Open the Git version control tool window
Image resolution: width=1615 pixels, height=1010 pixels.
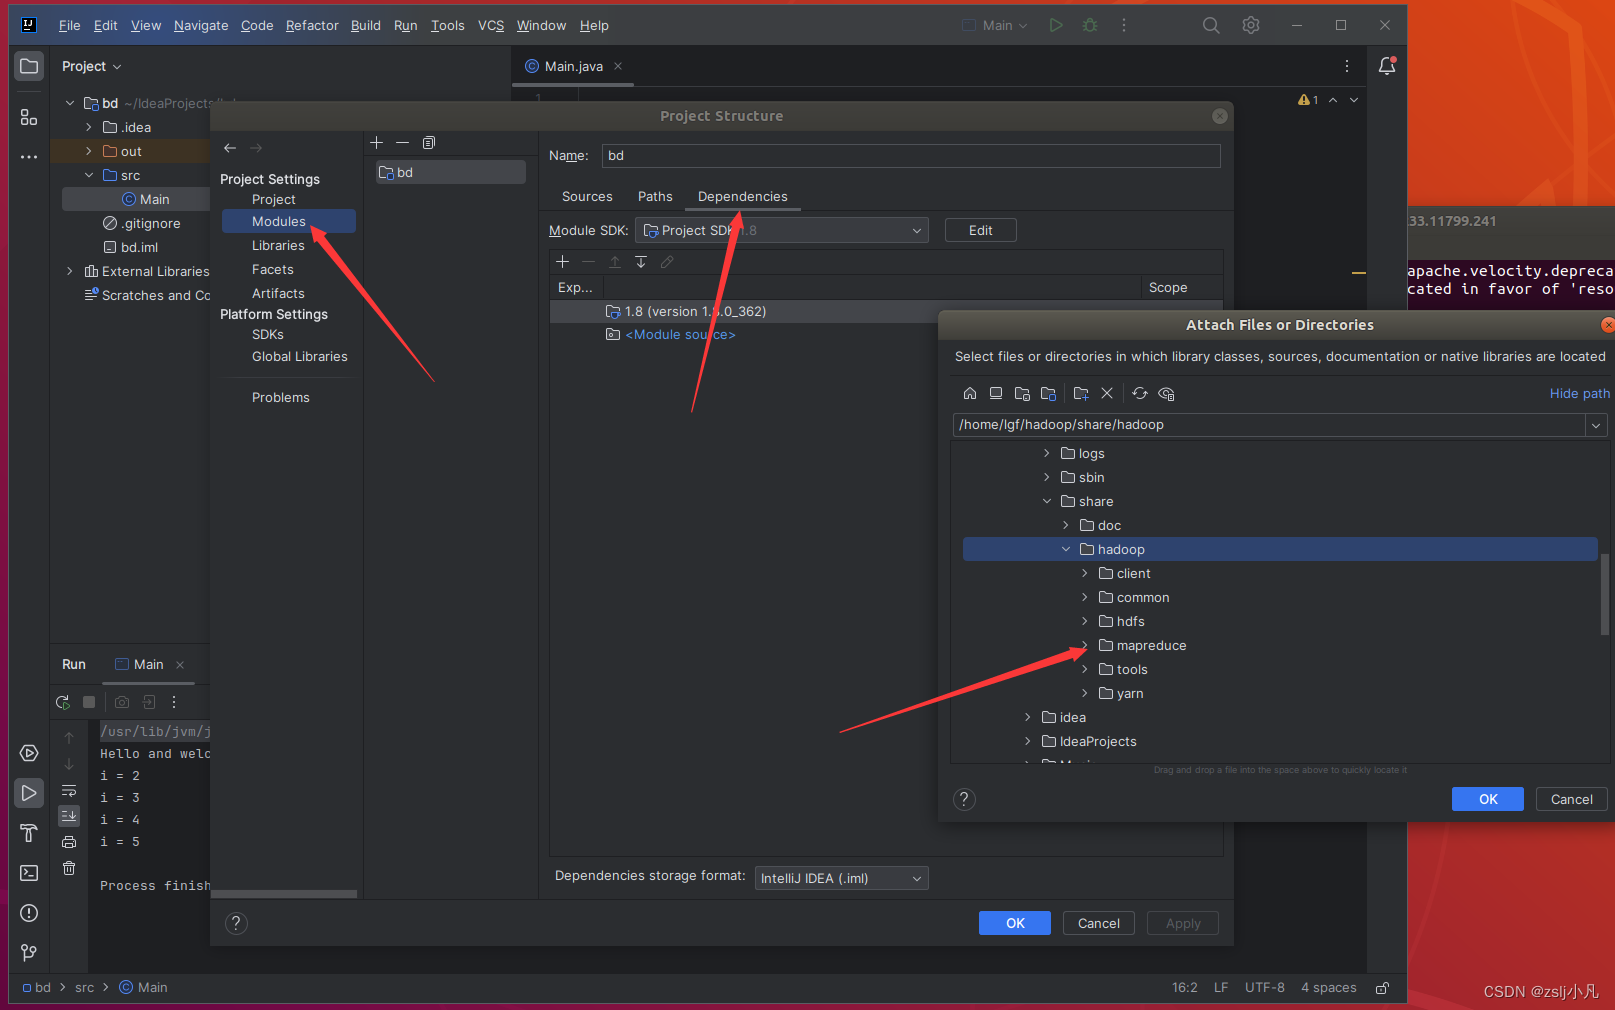pyautogui.click(x=29, y=953)
